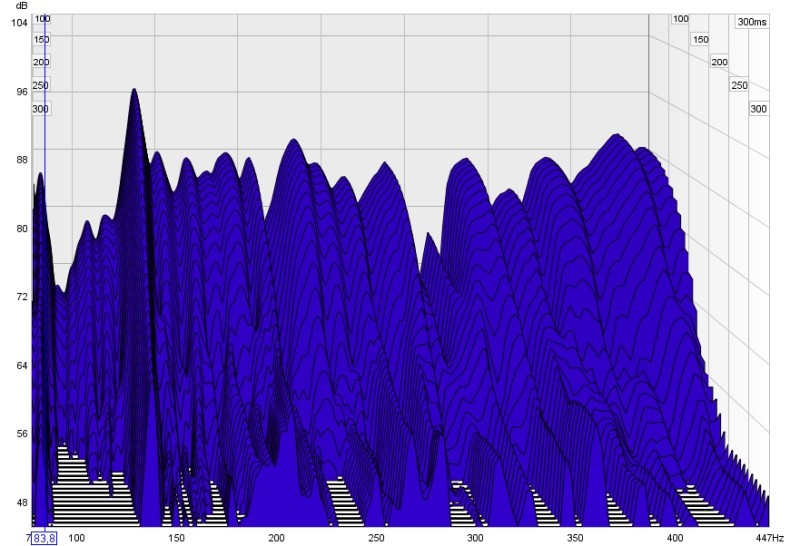The image size is (800, 546).
Task: Click the 72 dB level axis label
Action: pos(22,297)
